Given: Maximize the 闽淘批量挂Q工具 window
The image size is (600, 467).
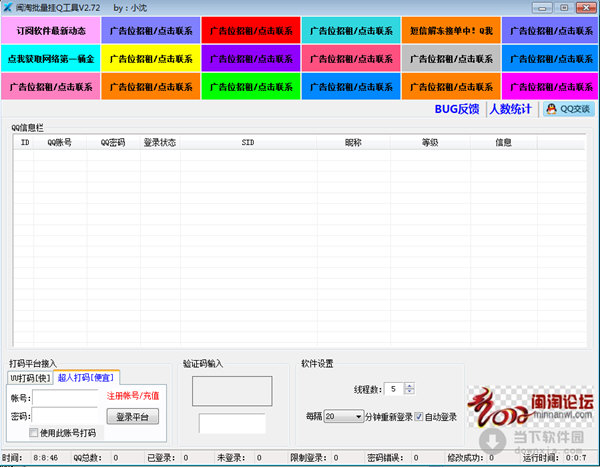Looking at the screenshot, I should [x=564, y=8].
